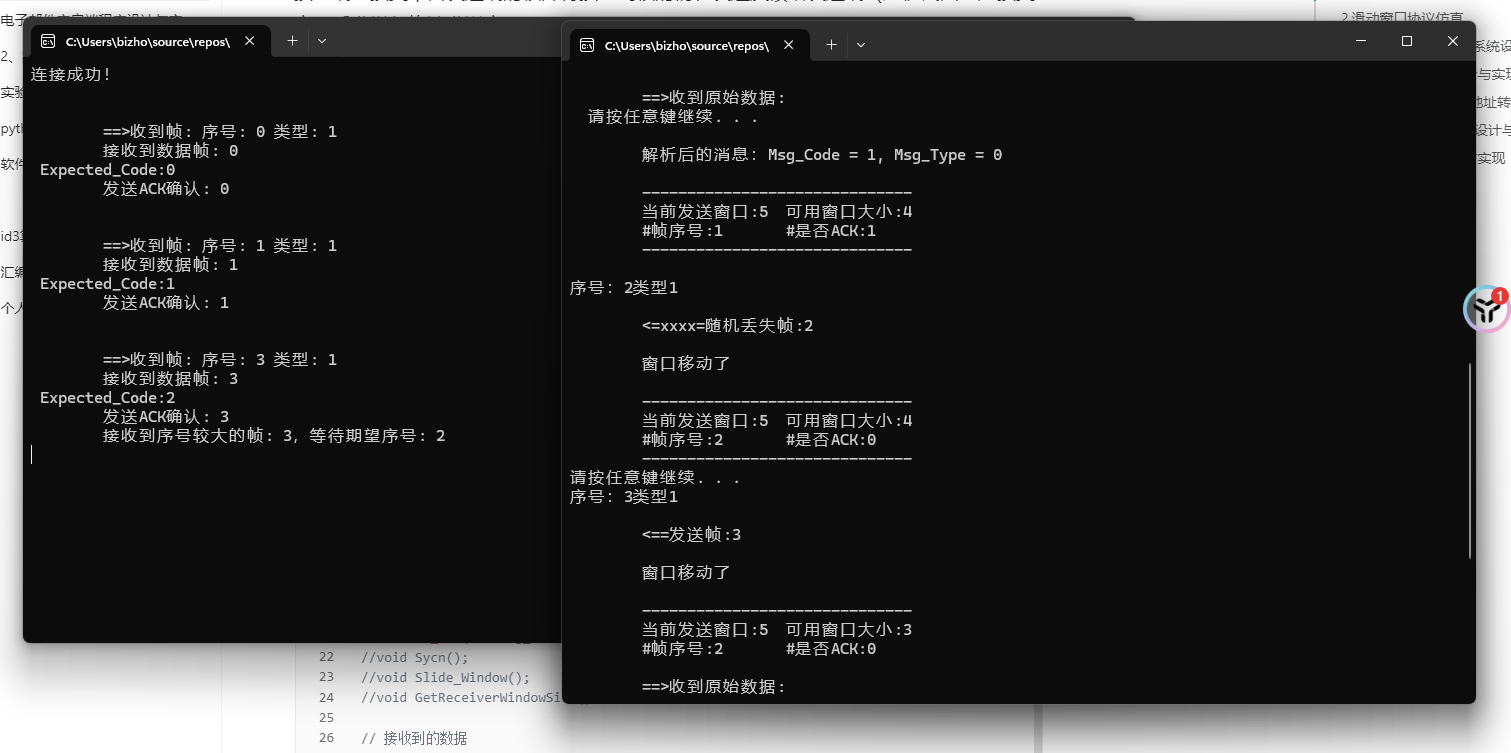Click the "Expected_Code:2" output line
This screenshot has height=753, width=1511.
click(x=107, y=397)
